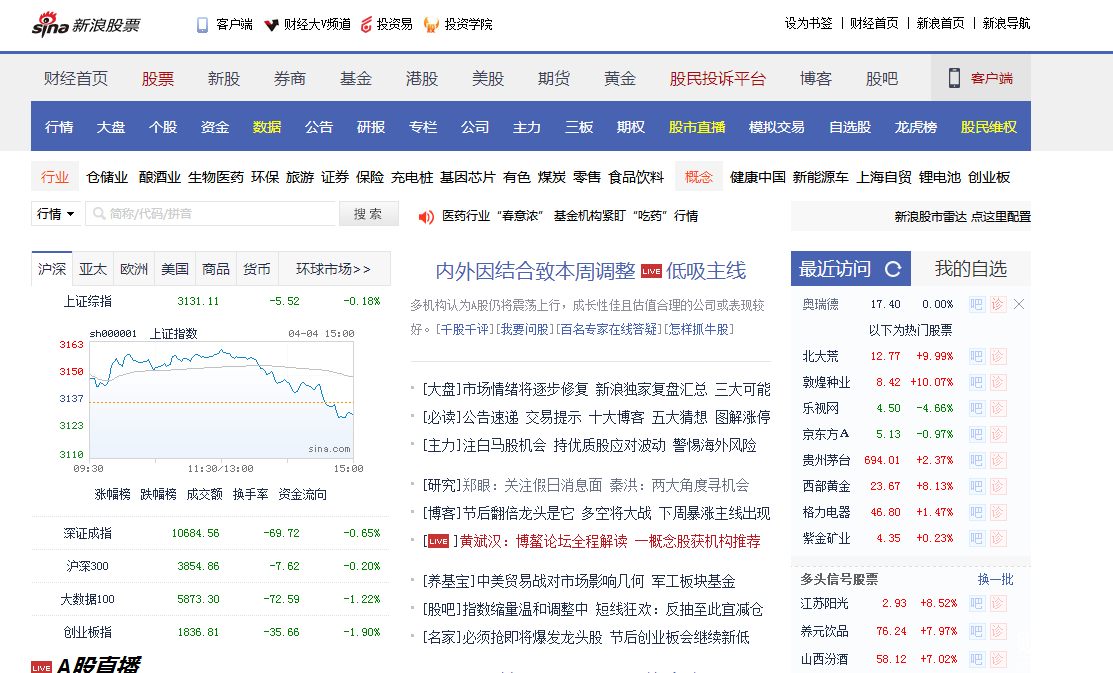The image size is (1113, 673).
Task: Open 吧 forum icon for 紫金矿业
Action: point(977,539)
